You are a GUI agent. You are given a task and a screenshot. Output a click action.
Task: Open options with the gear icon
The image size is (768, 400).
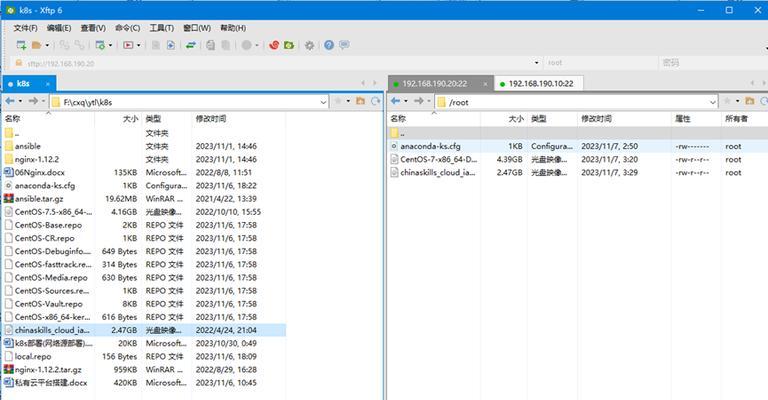(x=310, y=45)
